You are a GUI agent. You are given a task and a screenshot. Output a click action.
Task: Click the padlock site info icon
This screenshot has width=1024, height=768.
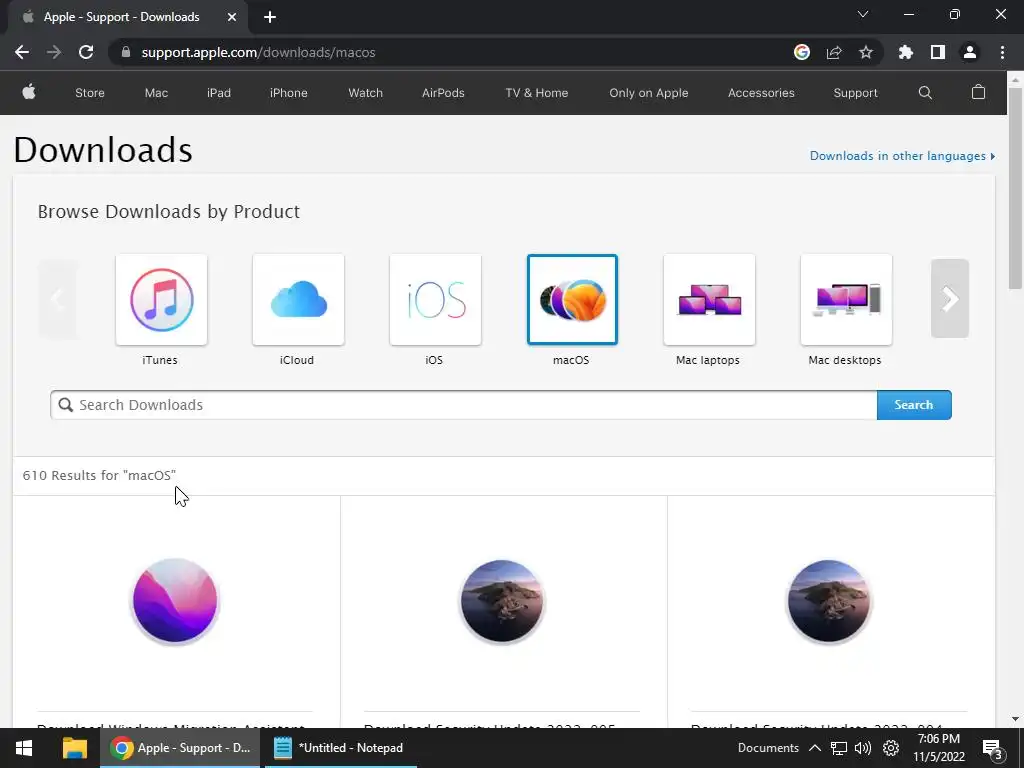[x=125, y=52]
